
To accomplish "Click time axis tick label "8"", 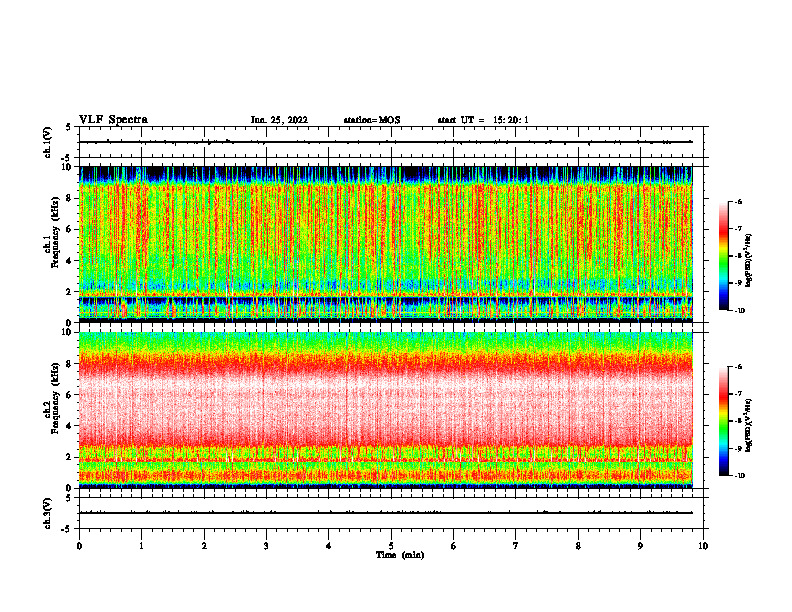I will [x=578, y=546].
